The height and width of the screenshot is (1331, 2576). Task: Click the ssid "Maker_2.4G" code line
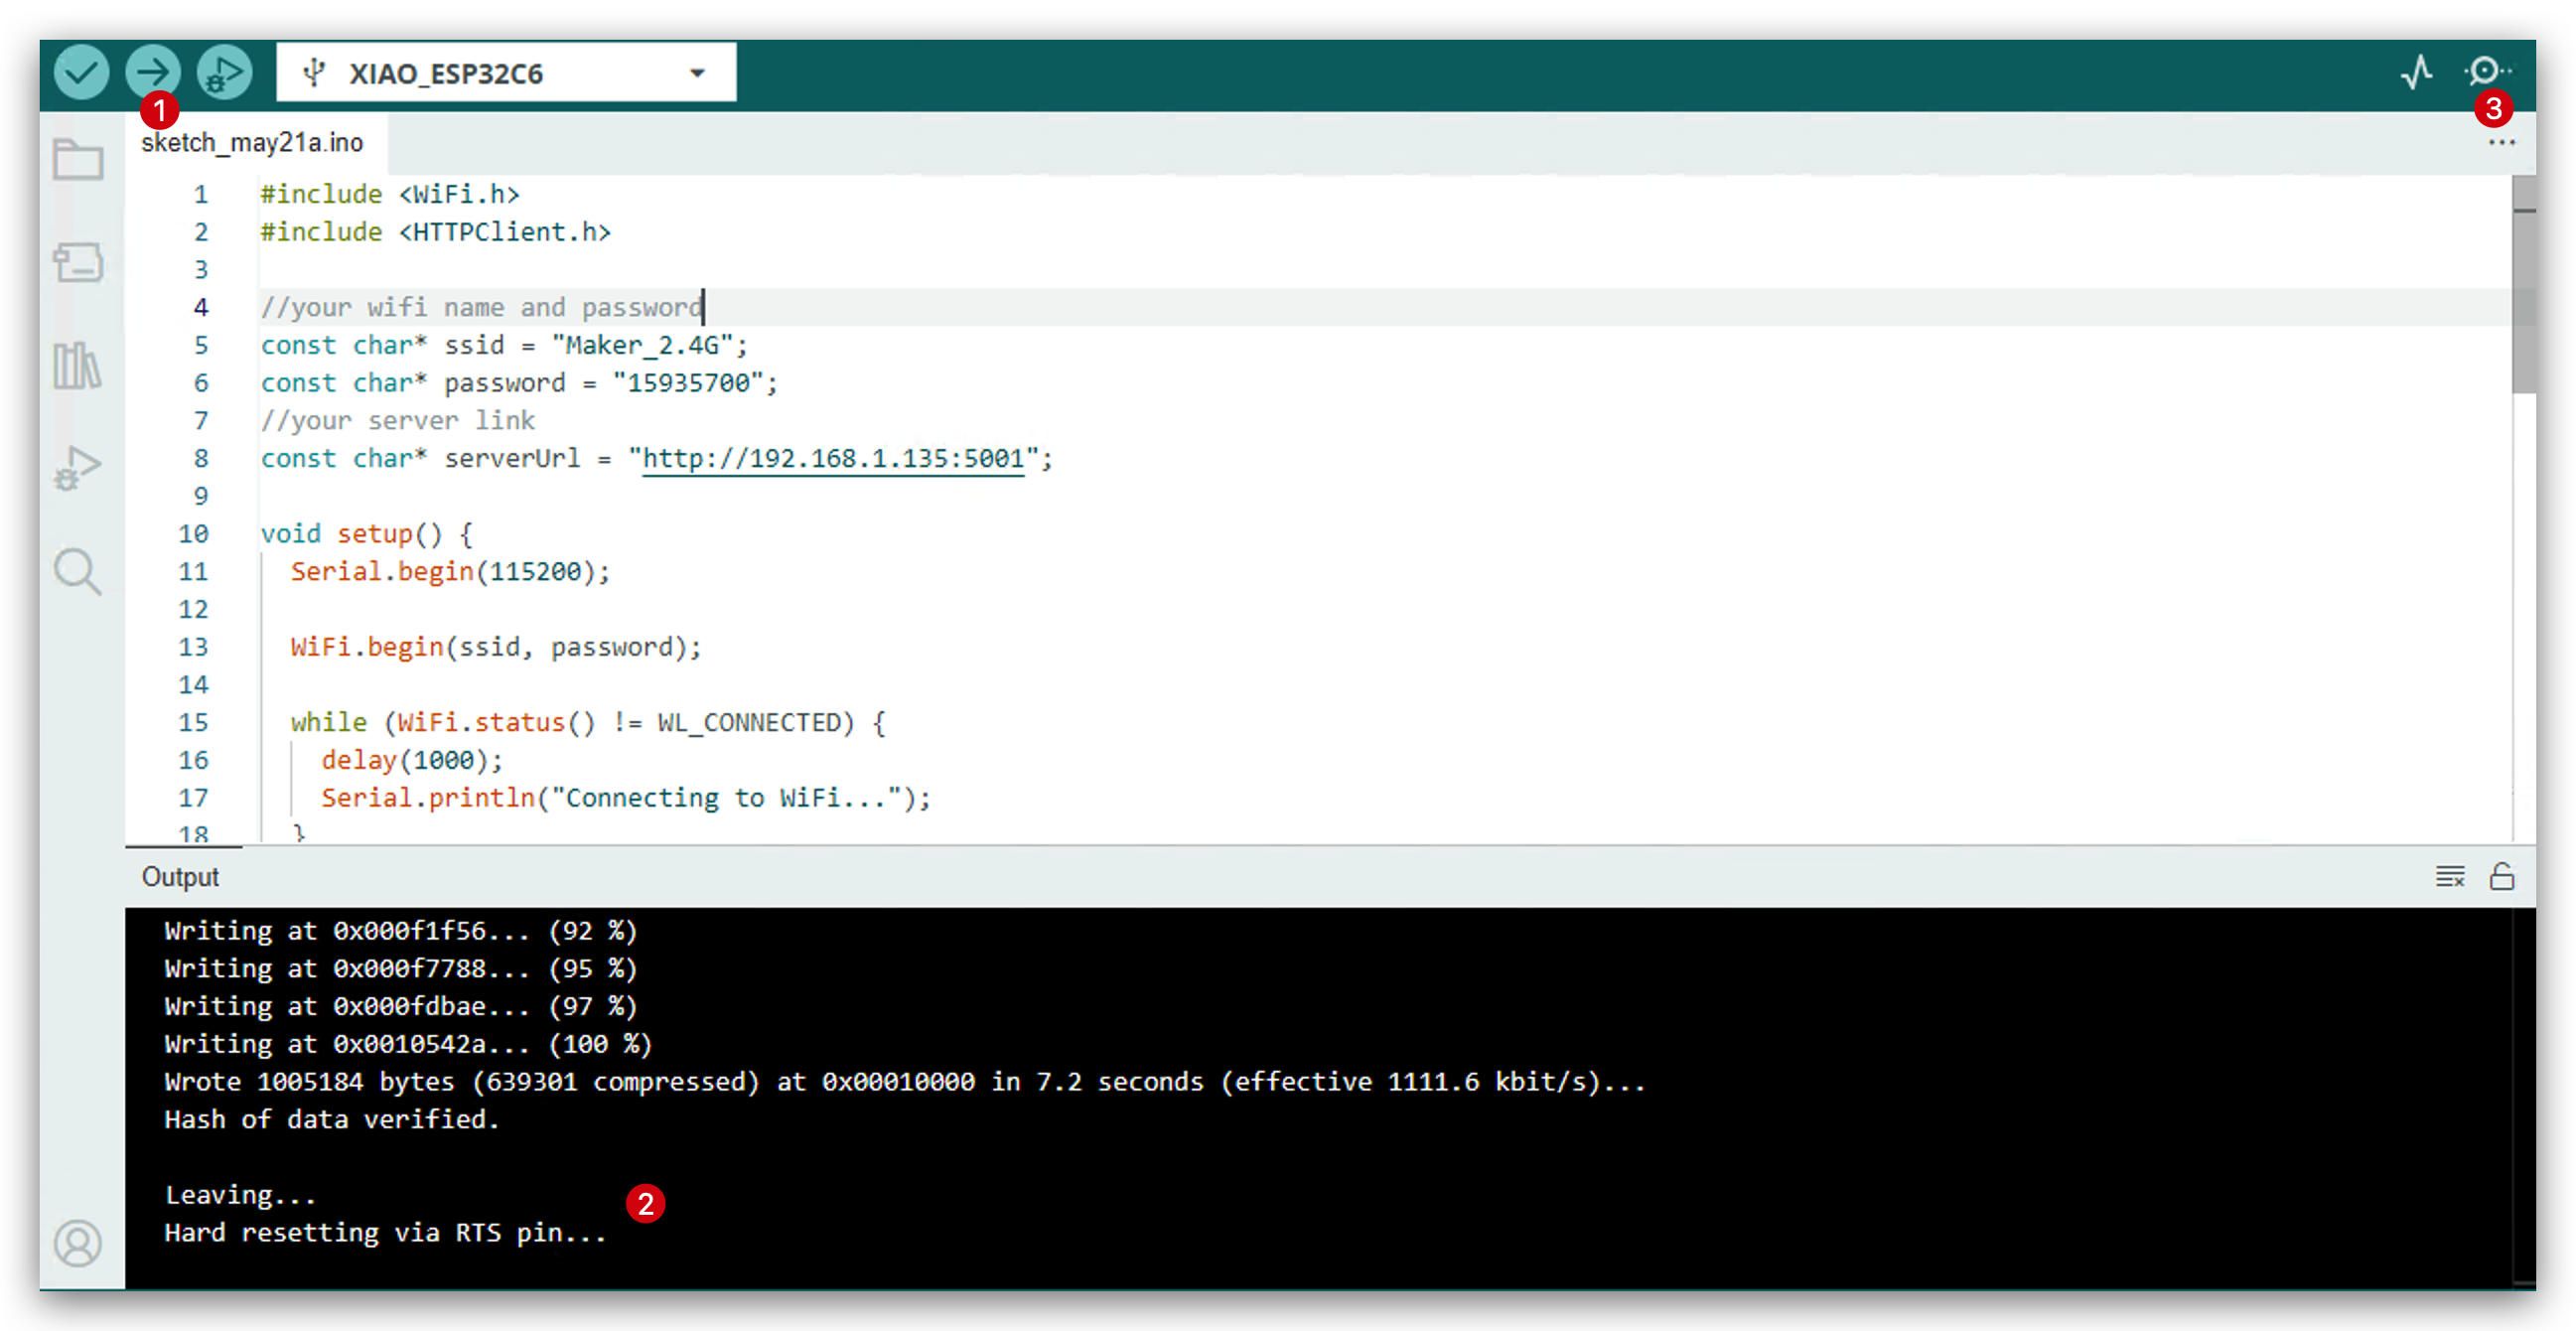pos(504,346)
